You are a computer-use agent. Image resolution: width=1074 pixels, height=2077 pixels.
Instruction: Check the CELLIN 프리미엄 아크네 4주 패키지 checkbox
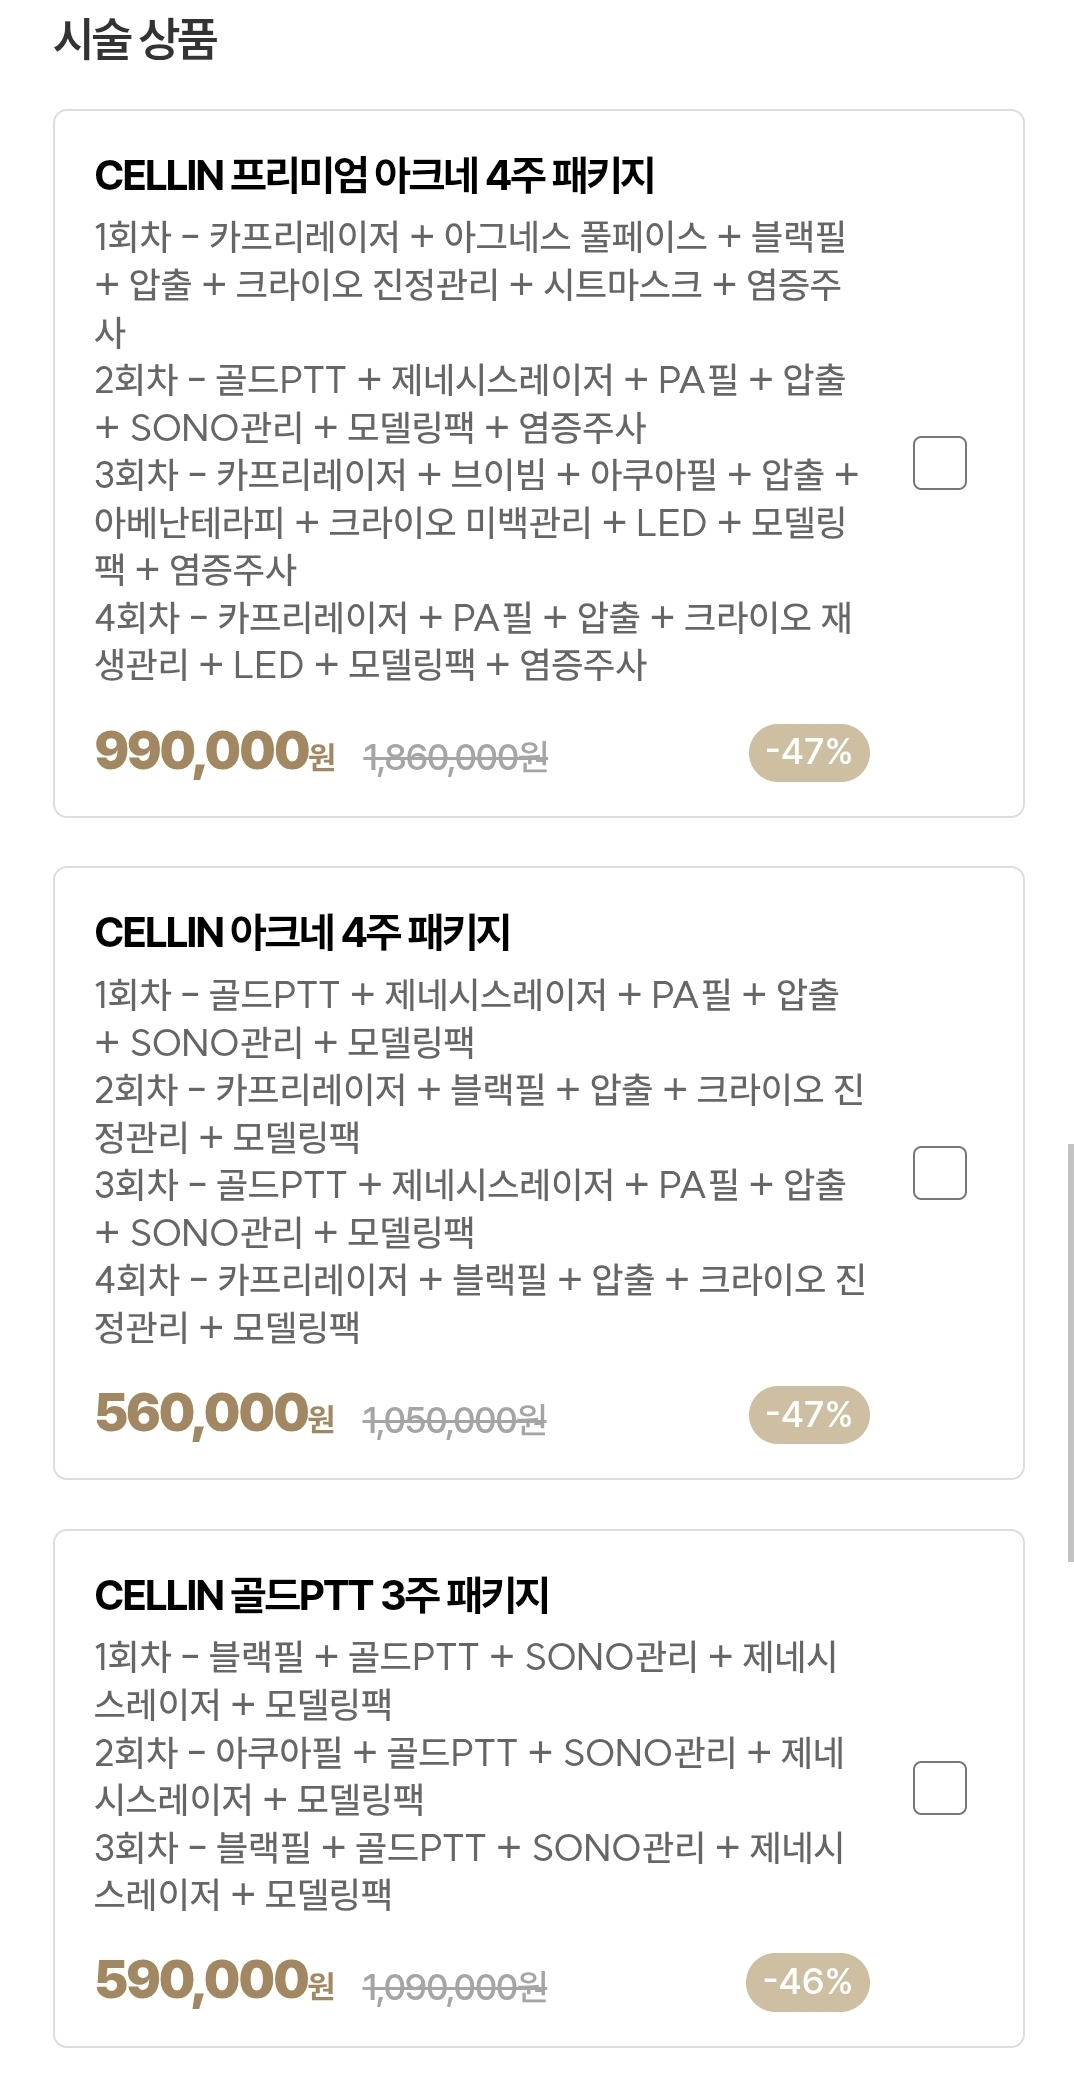(939, 463)
